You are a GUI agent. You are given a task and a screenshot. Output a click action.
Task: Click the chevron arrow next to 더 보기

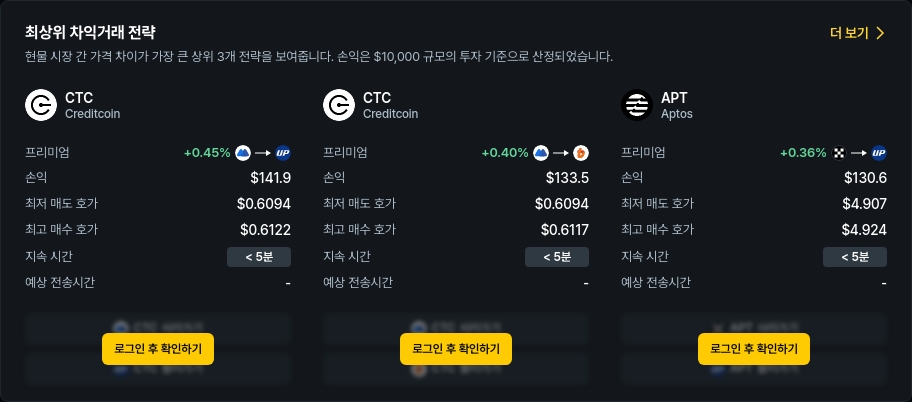(x=880, y=33)
